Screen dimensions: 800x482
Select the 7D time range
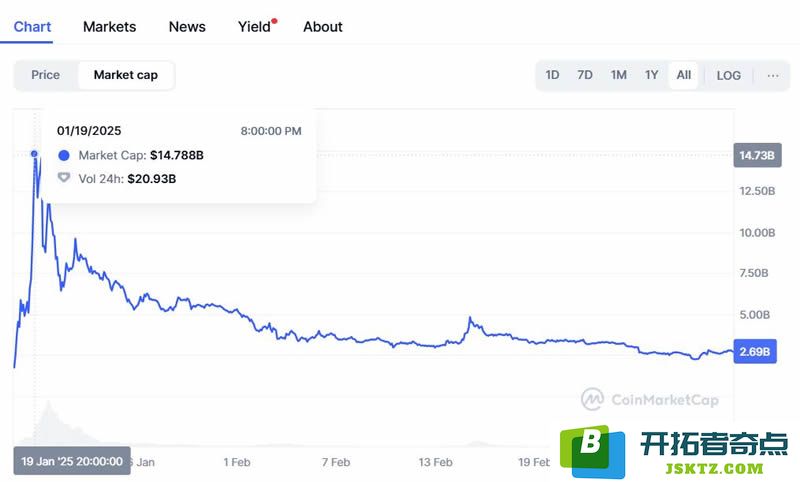[x=585, y=75]
